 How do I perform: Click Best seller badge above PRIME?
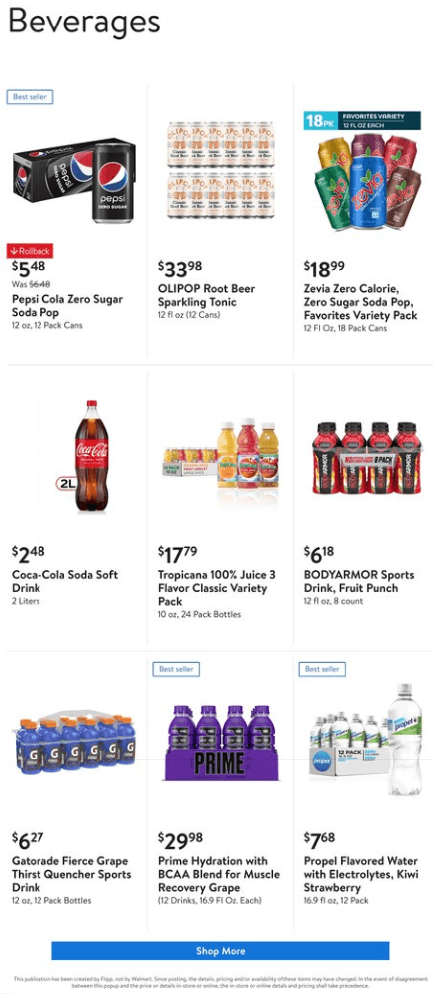pos(176,669)
